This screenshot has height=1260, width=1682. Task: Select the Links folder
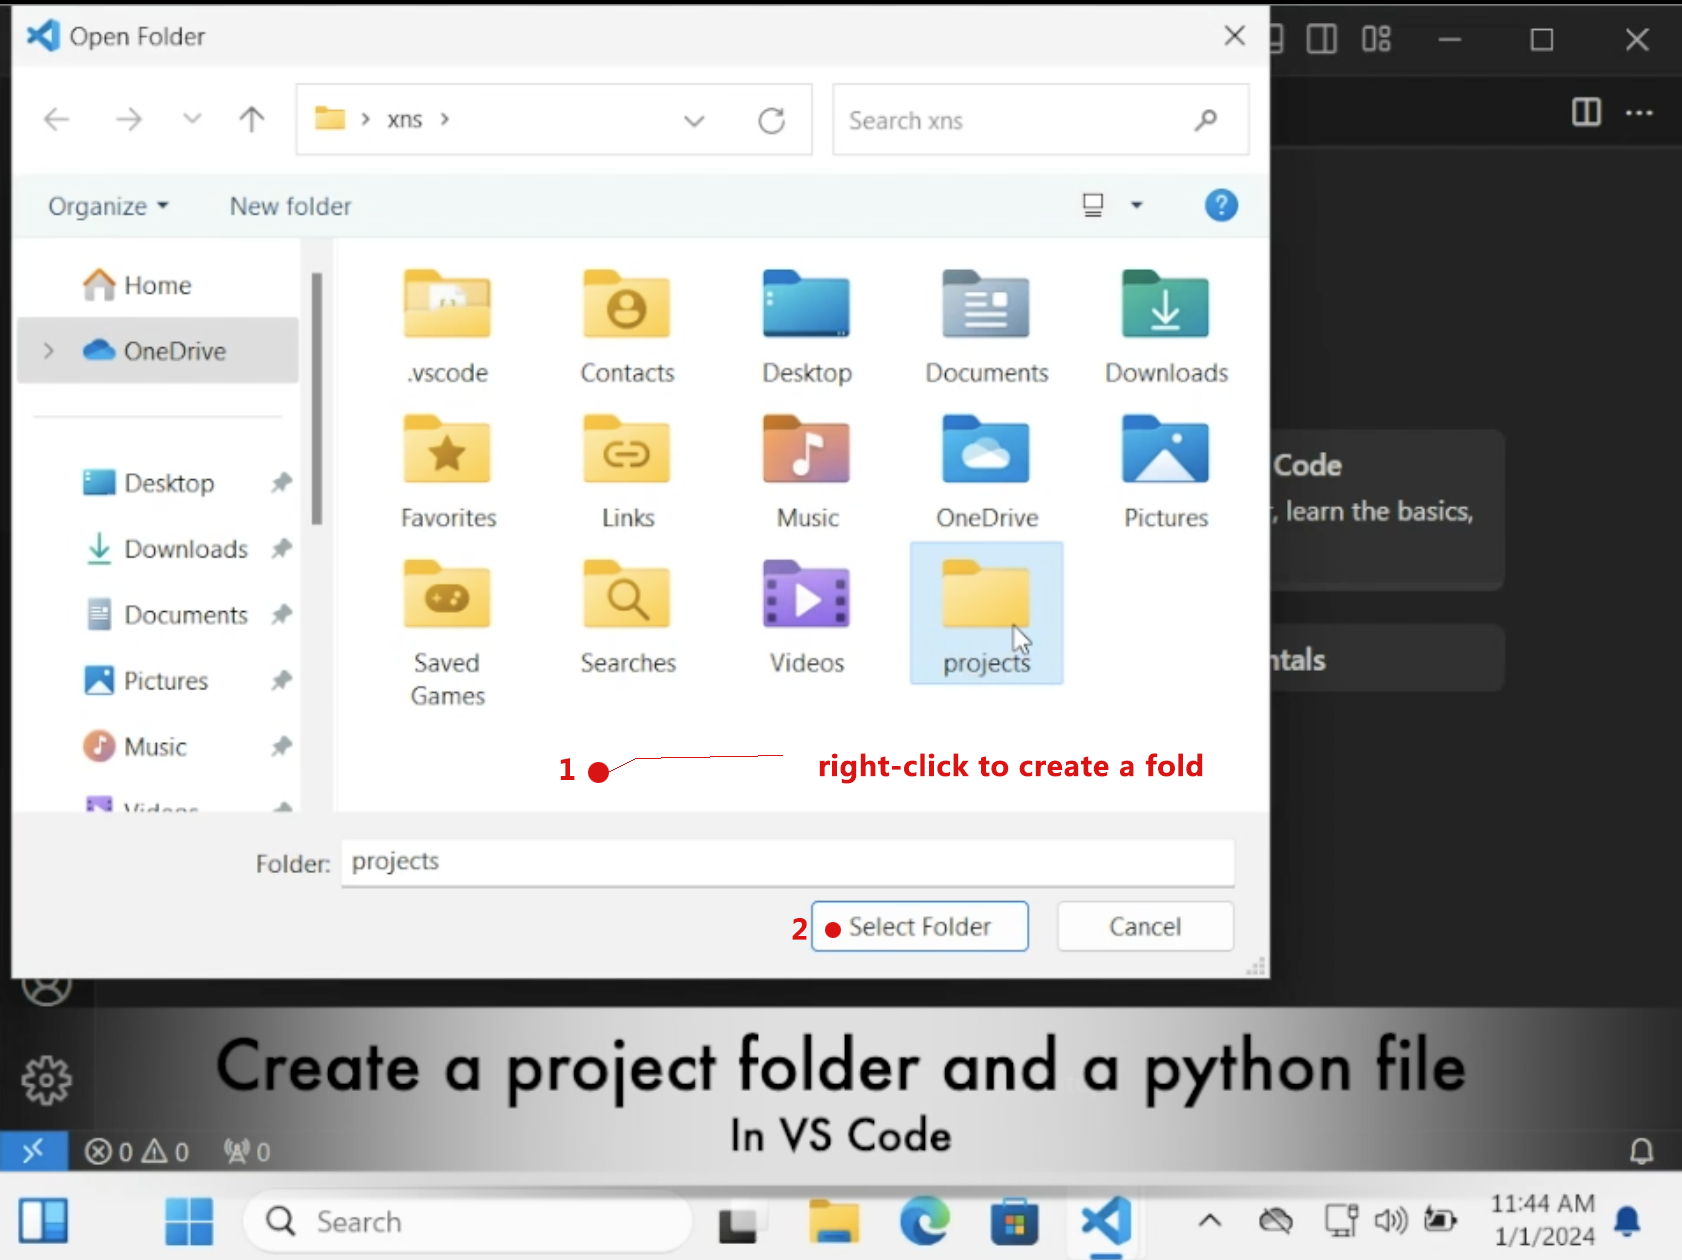click(x=627, y=472)
